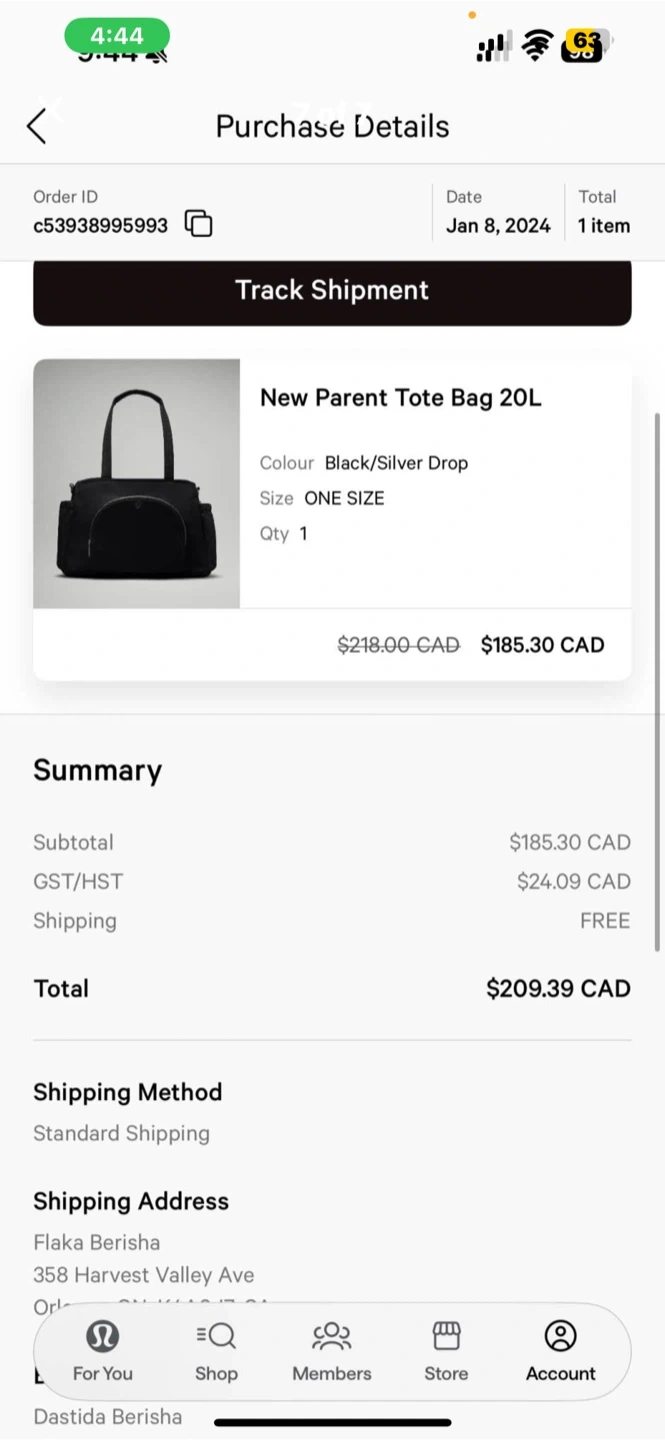665x1440 pixels.
Task: Click the page scrollbar on the right
Action: click(x=657, y=680)
